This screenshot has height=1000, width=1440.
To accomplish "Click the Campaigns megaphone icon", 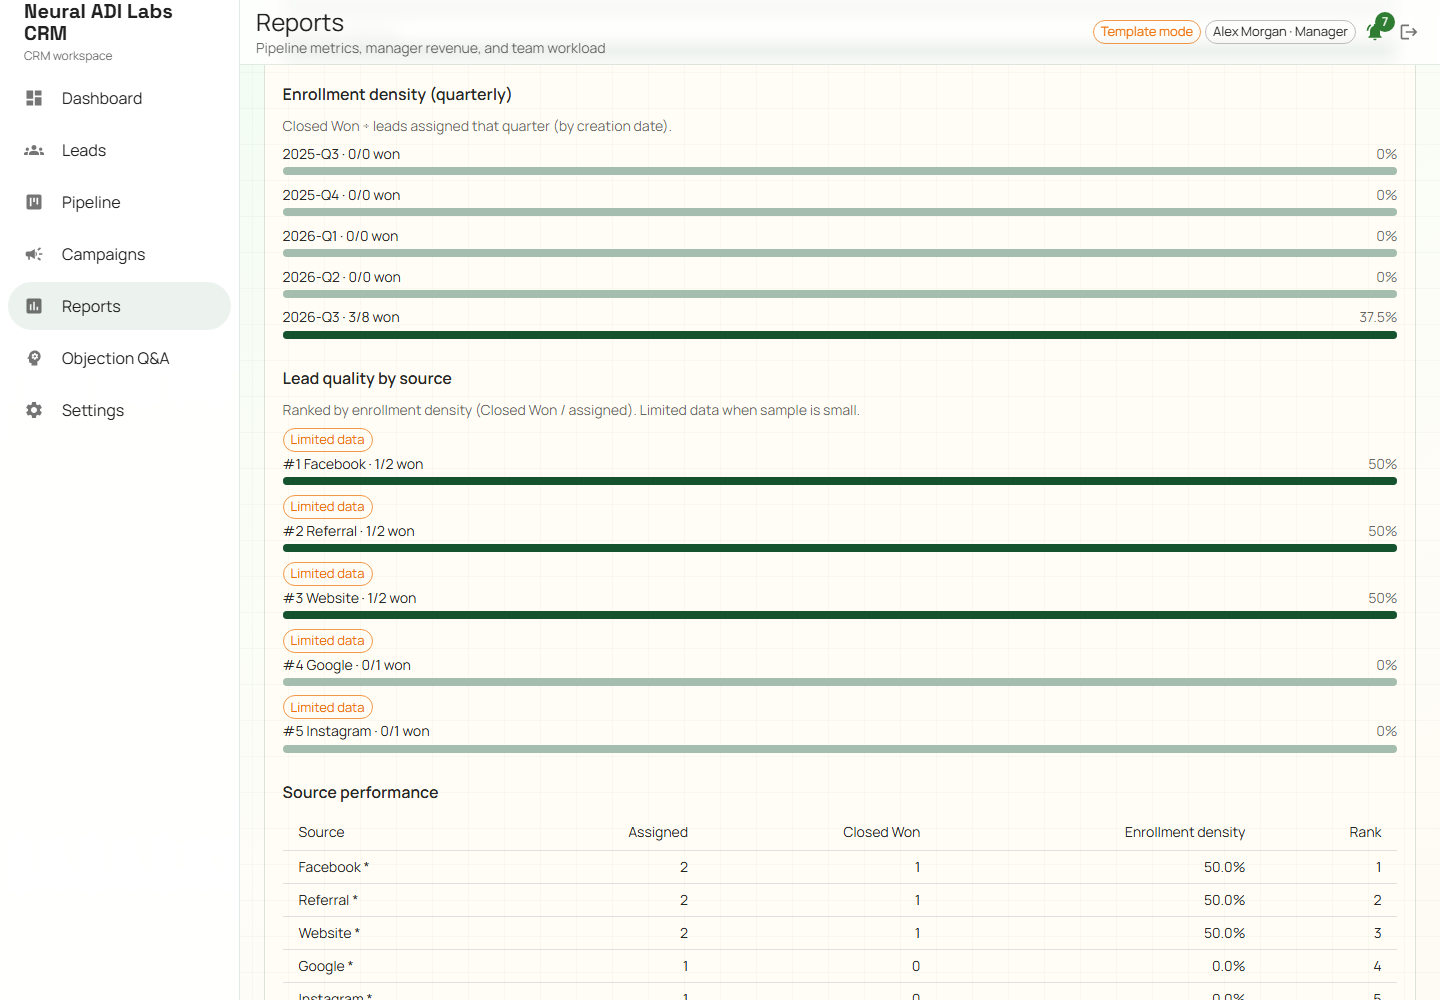I will (x=34, y=254).
